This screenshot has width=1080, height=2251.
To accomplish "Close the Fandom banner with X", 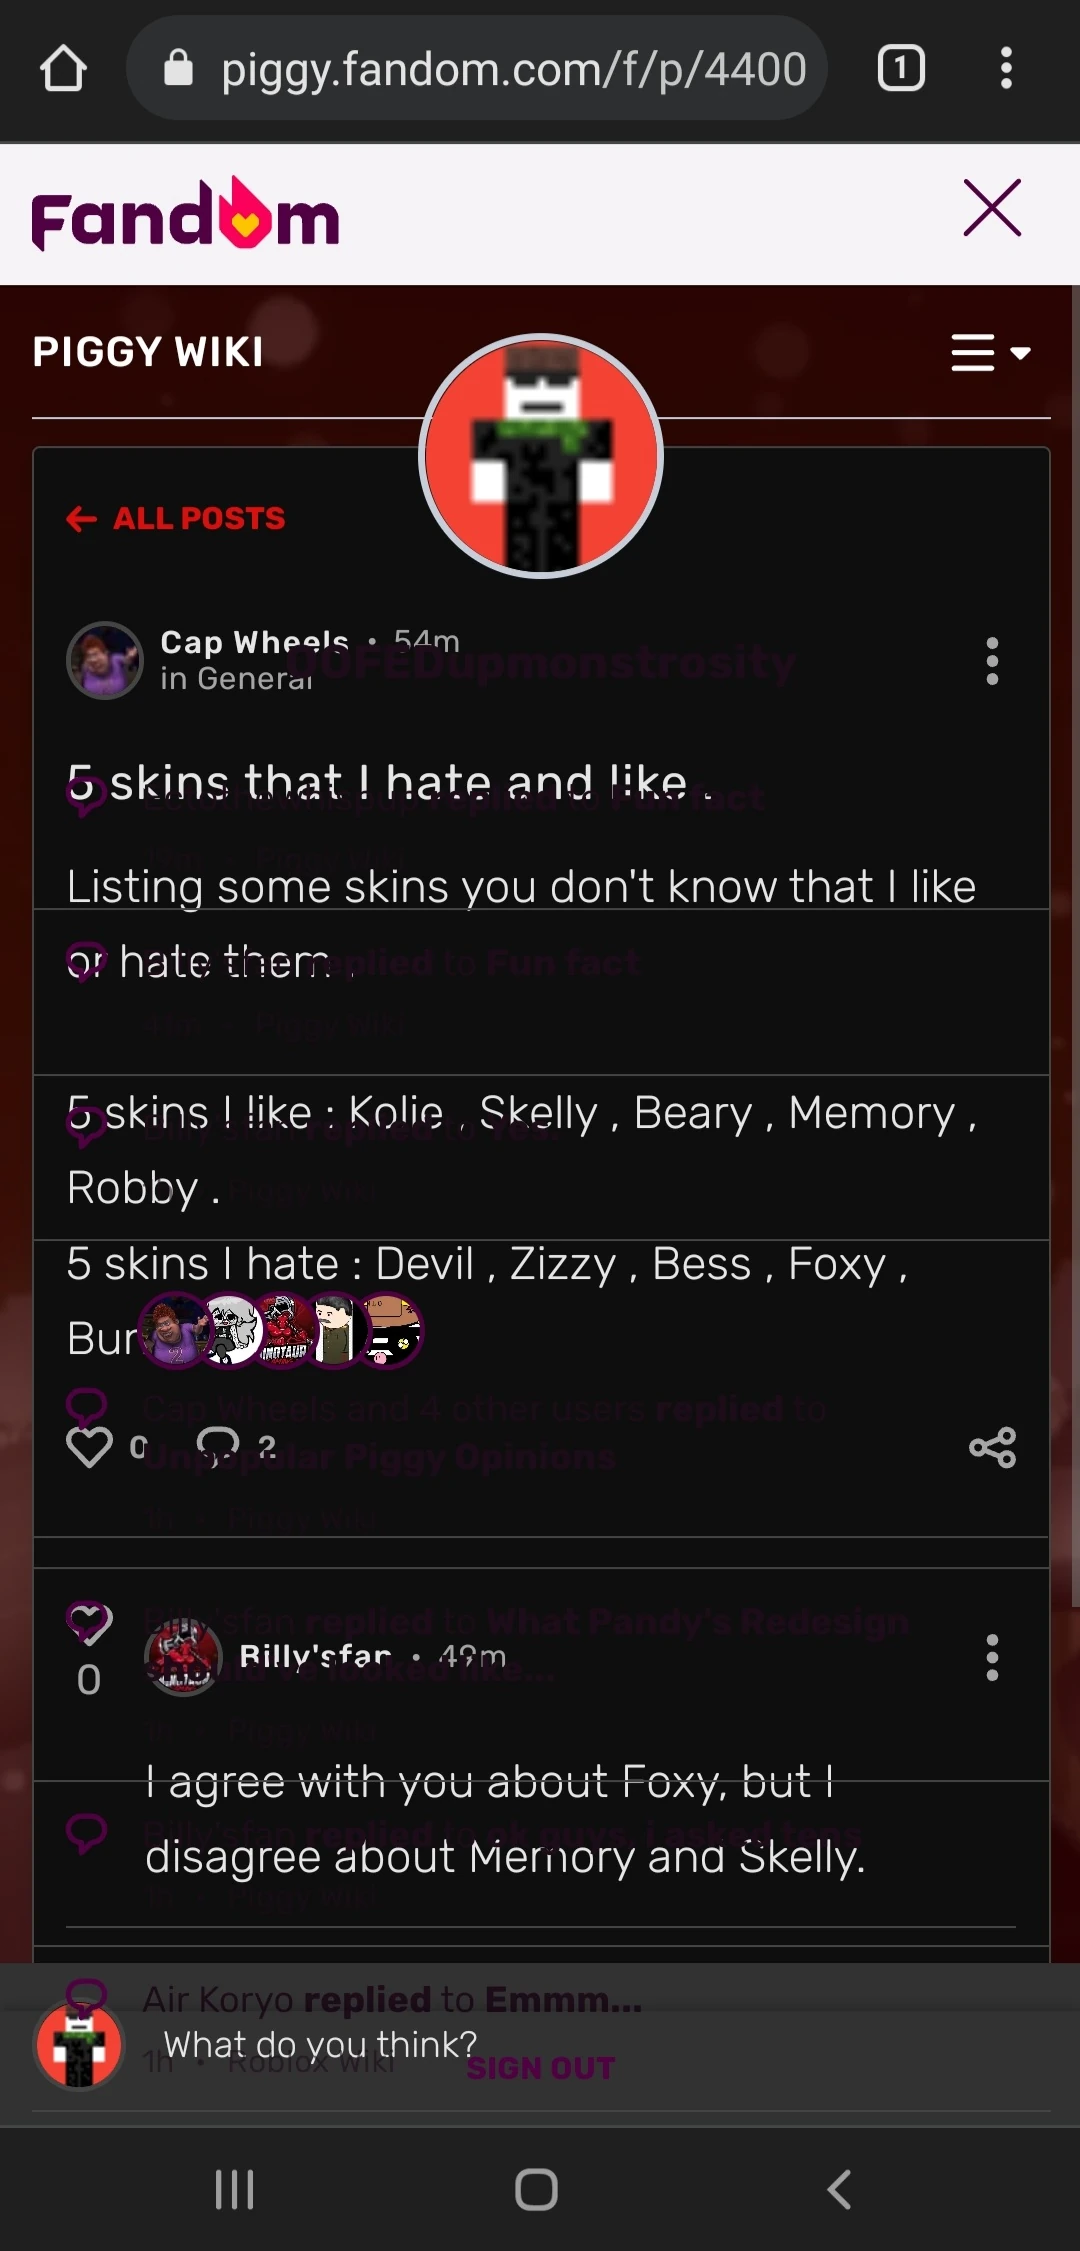I will 992,208.
